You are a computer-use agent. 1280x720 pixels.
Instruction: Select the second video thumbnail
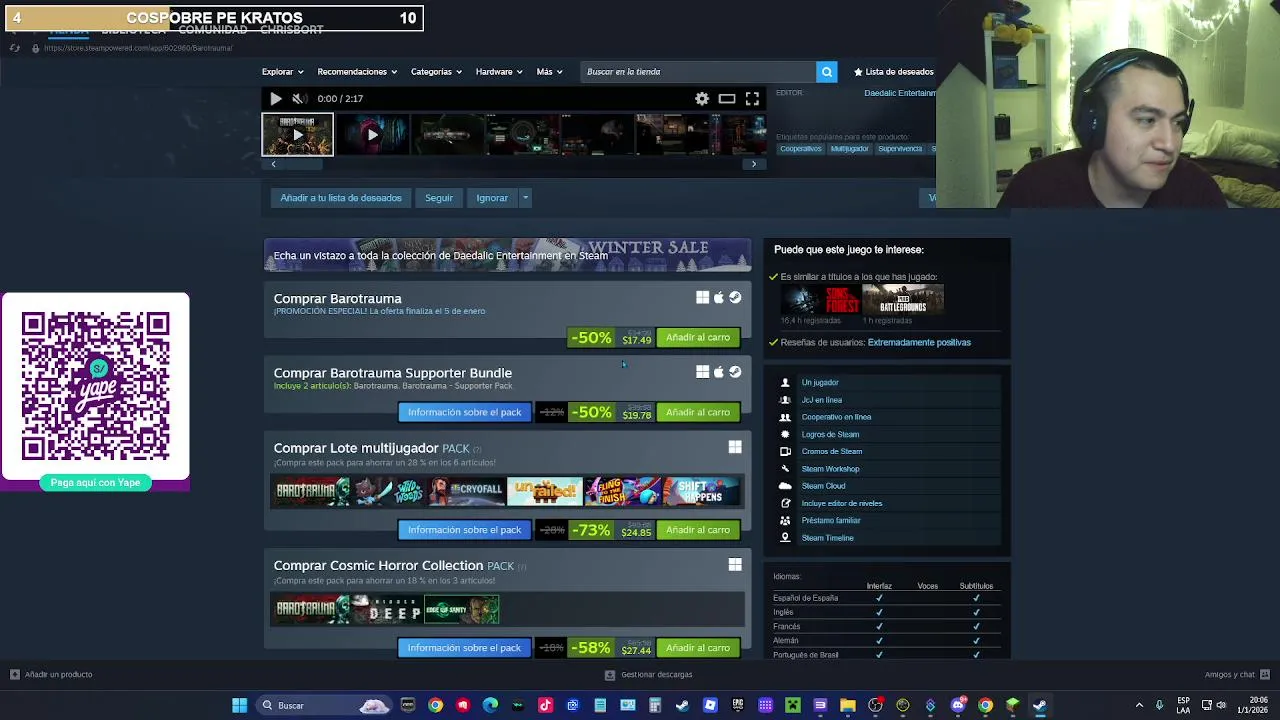click(x=372, y=134)
